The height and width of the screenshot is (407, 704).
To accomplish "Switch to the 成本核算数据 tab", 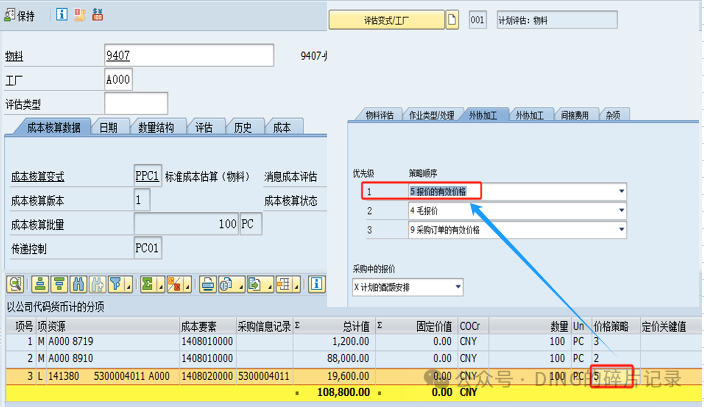I will coord(53,128).
